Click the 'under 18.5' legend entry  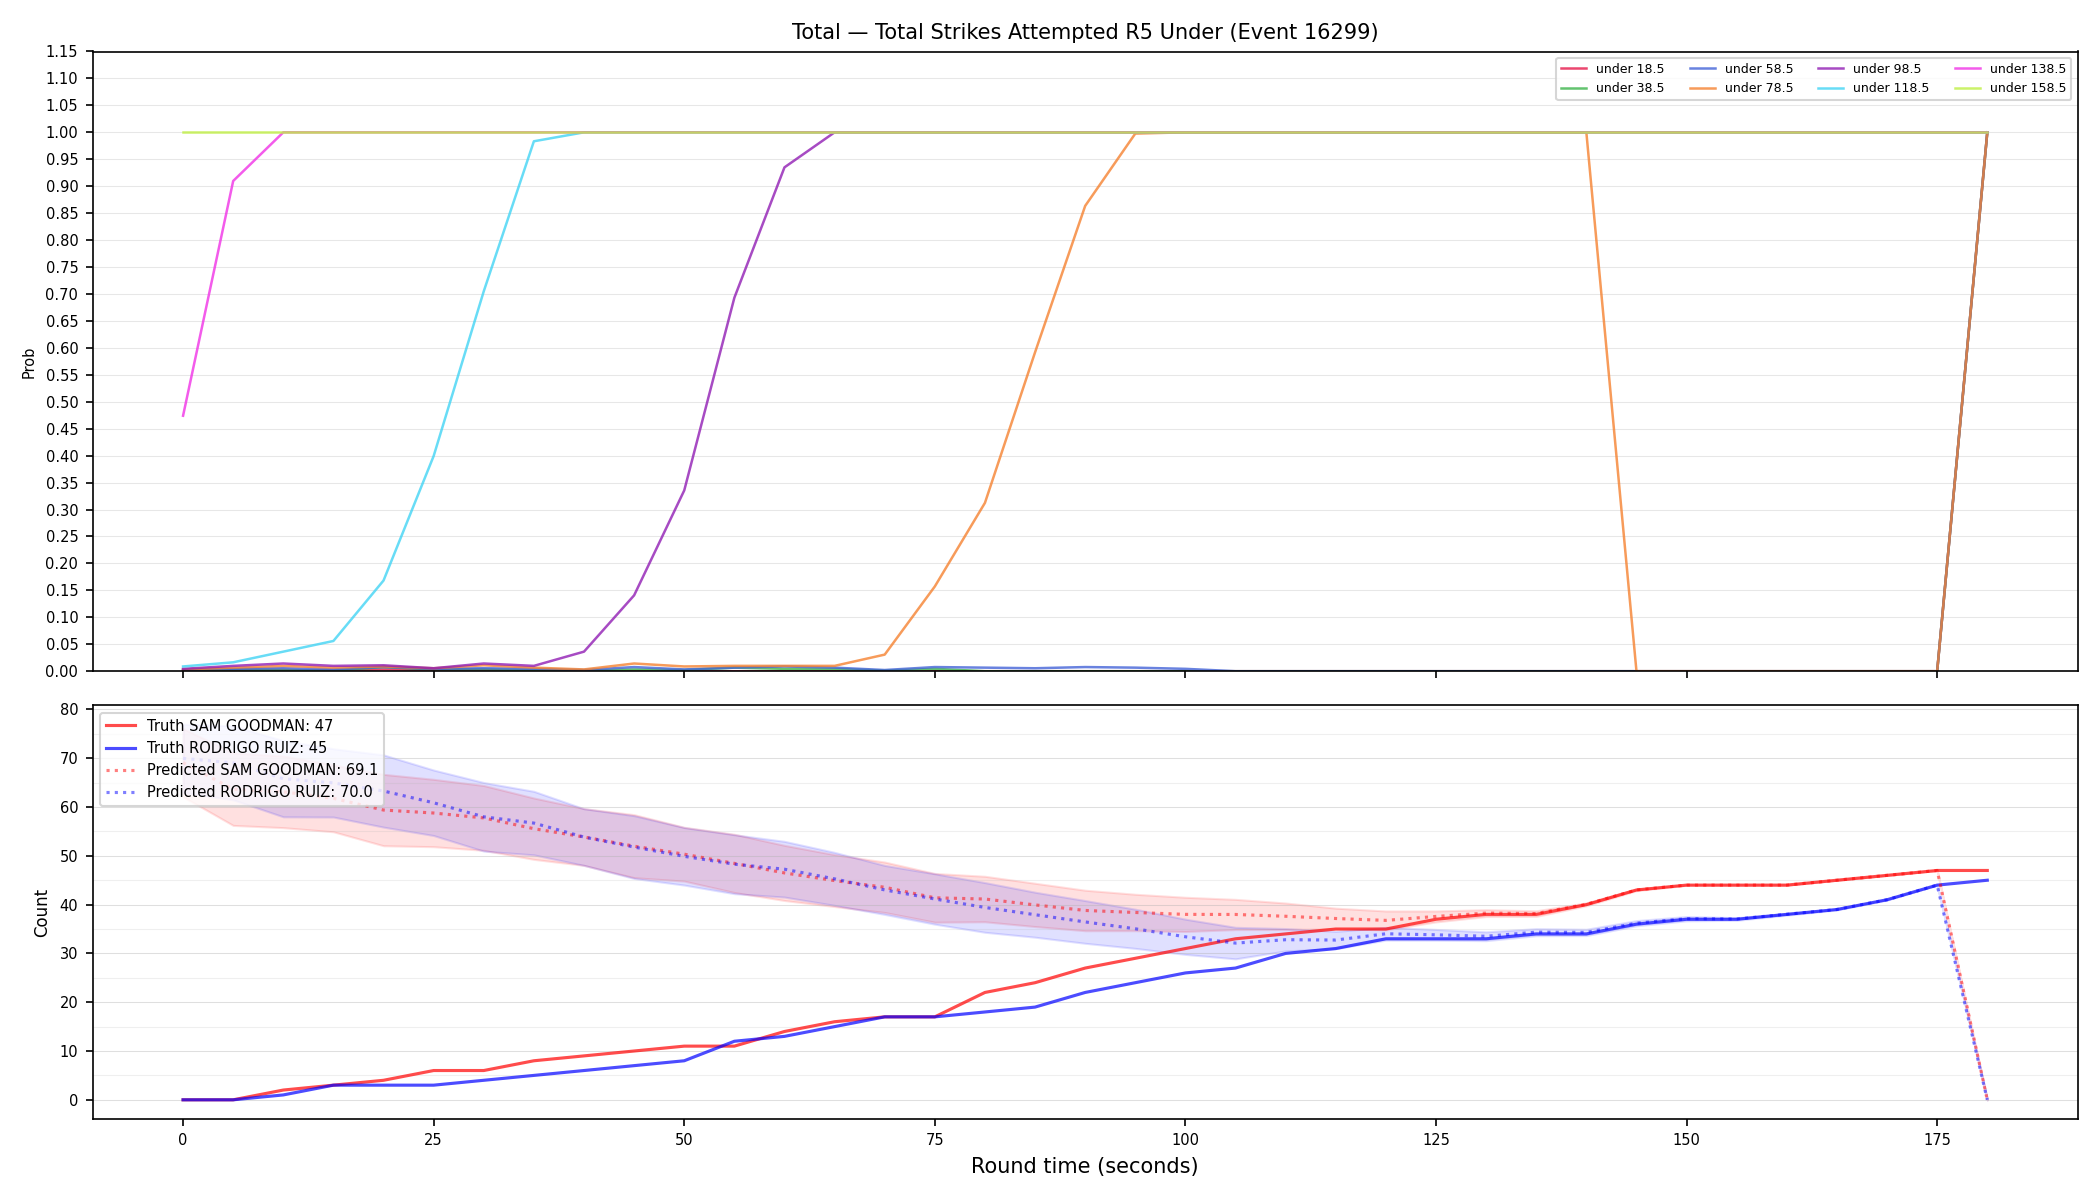click(x=1612, y=69)
